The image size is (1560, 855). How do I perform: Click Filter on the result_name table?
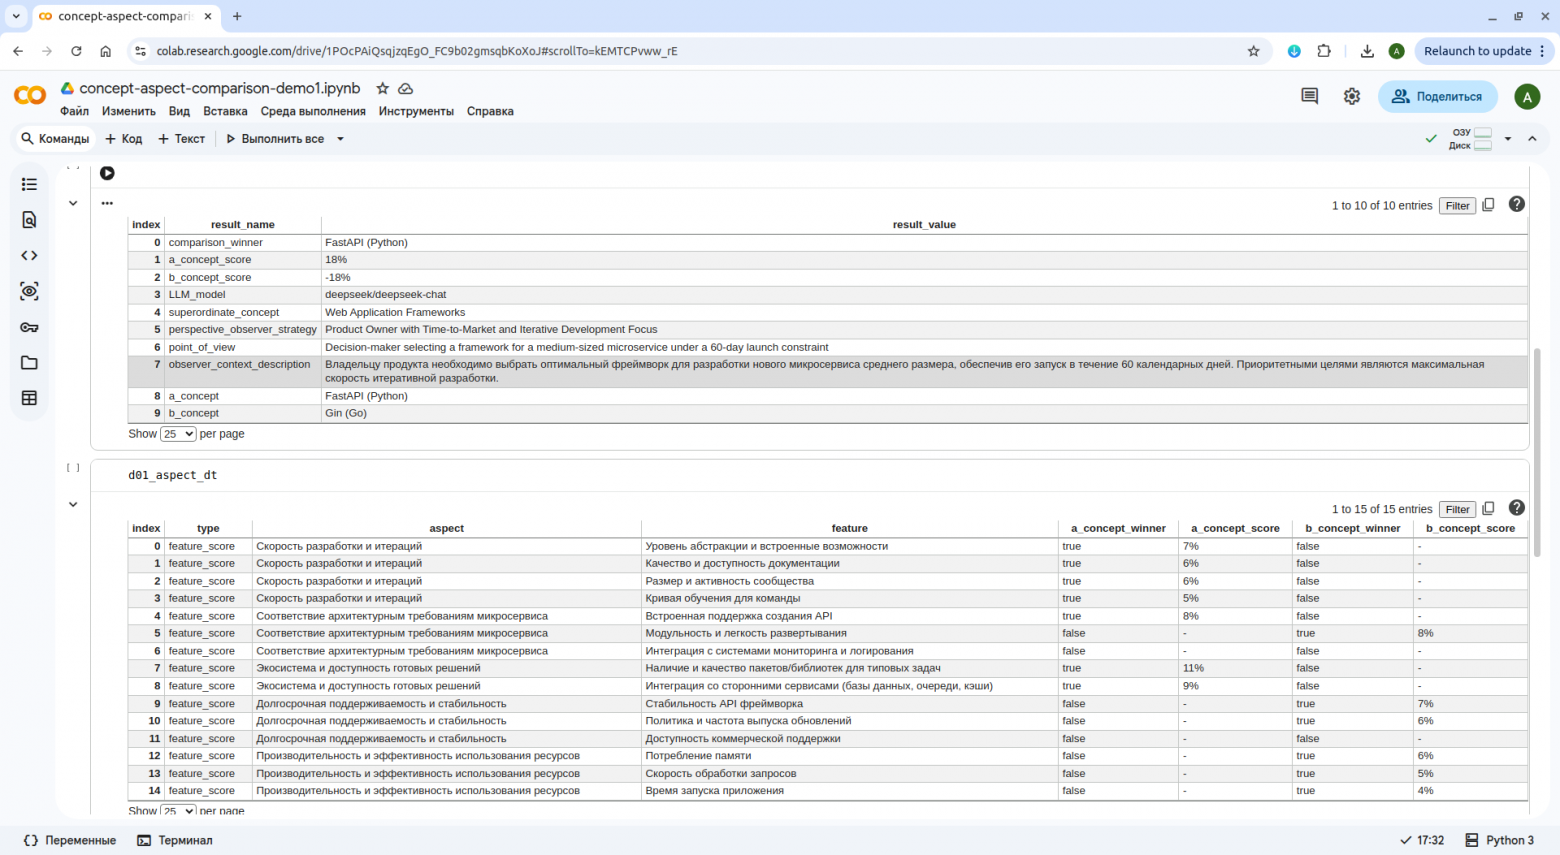(1457, 205)
